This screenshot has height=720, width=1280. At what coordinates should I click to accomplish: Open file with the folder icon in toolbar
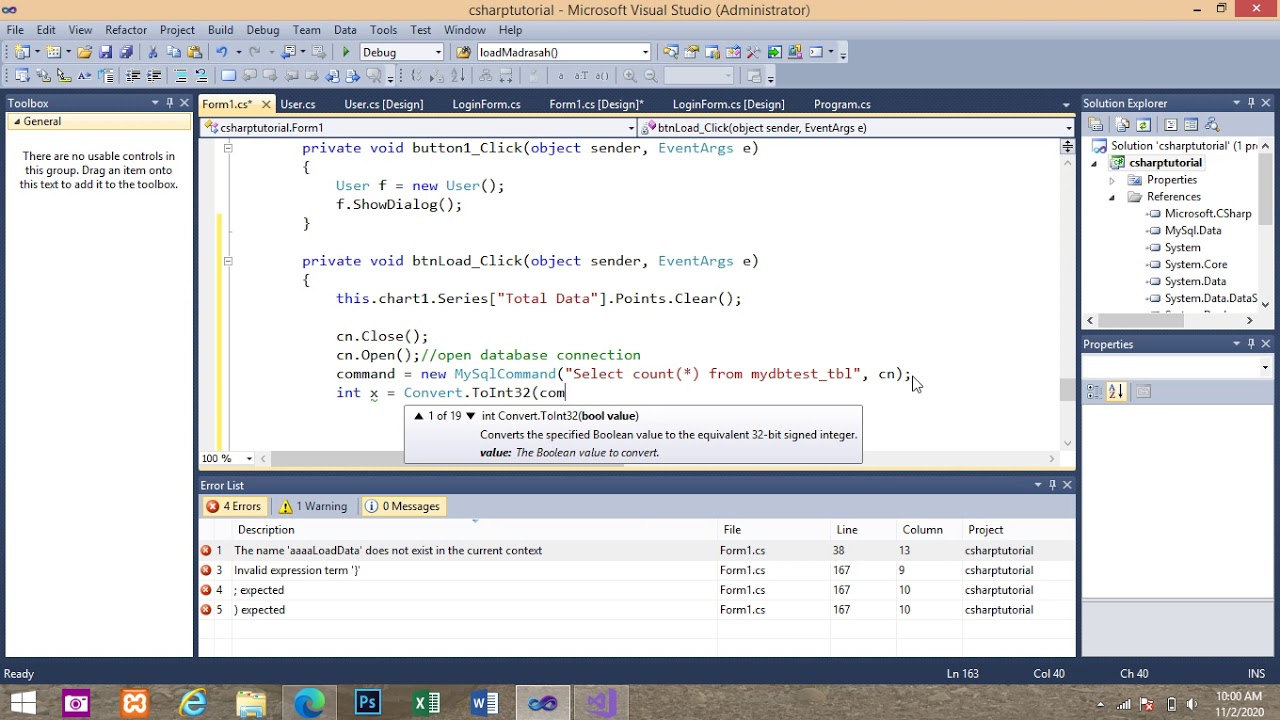pyautogui.click(x=84, y=52)
